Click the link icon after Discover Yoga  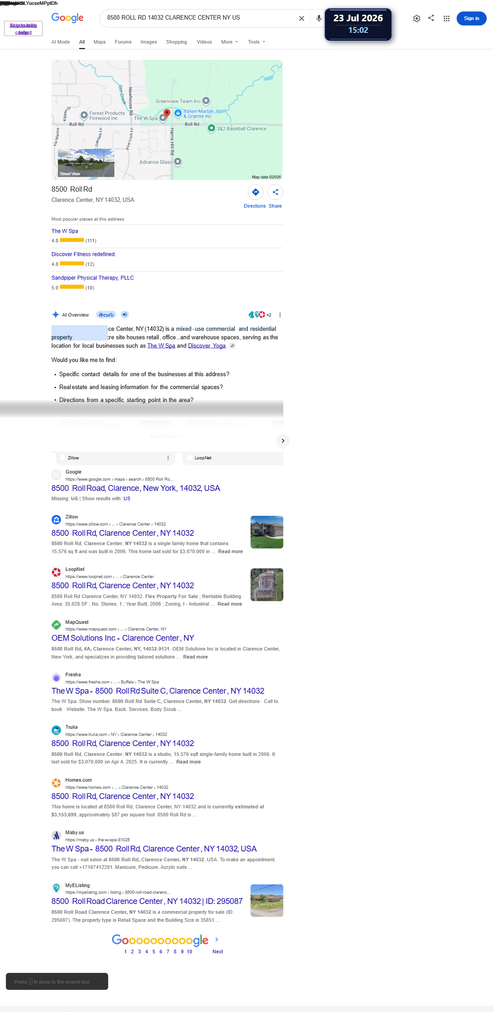click(x=232, y=346)
